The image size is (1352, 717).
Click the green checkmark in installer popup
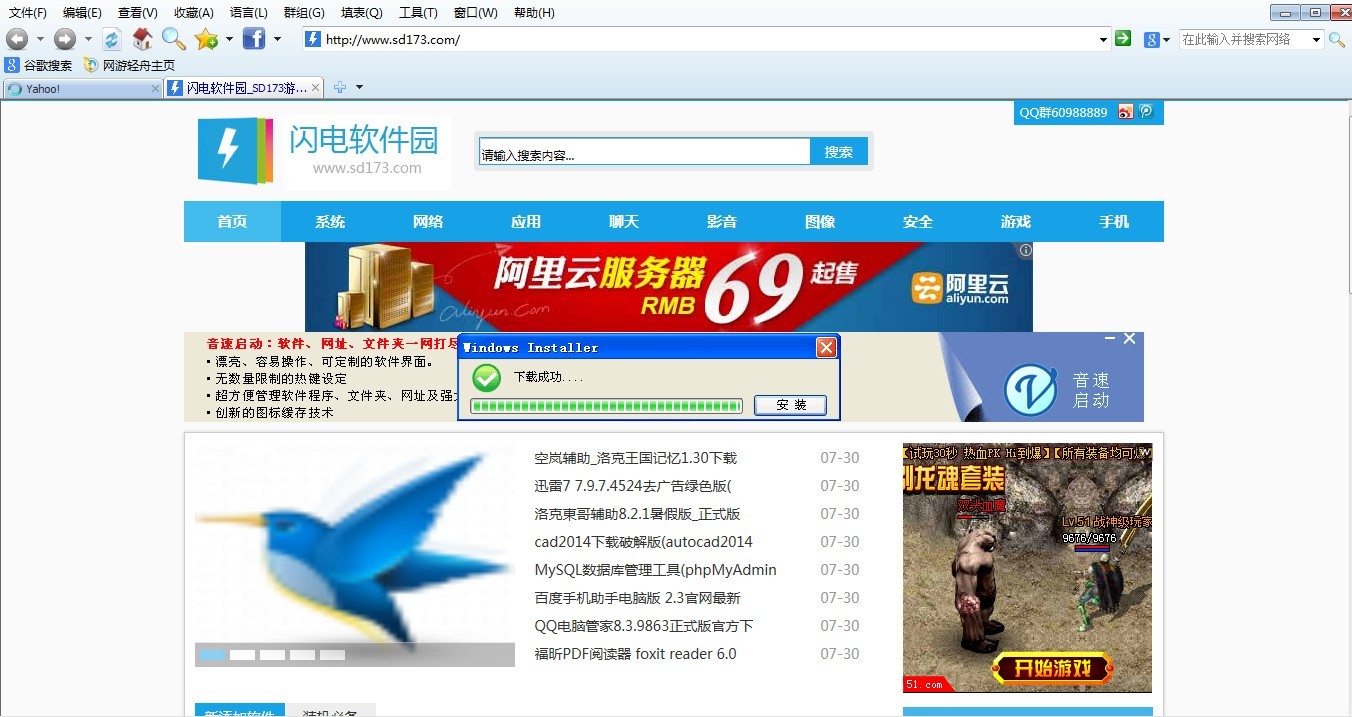[486, 377]
